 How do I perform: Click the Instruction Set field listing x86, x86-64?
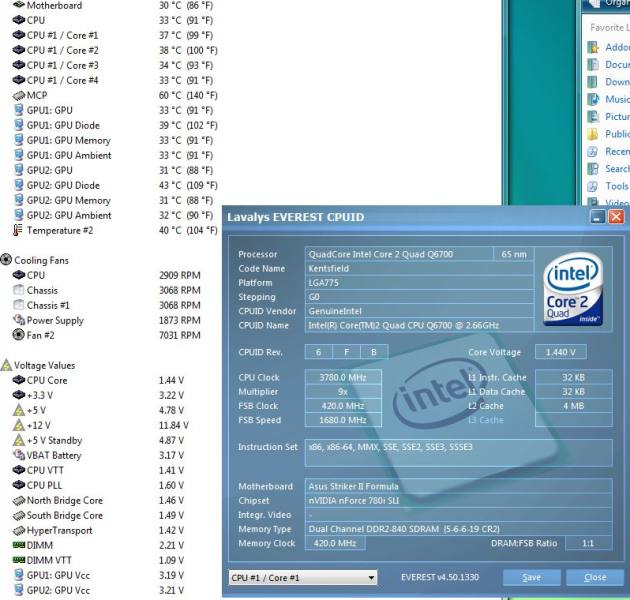click(x=458, y=453)
